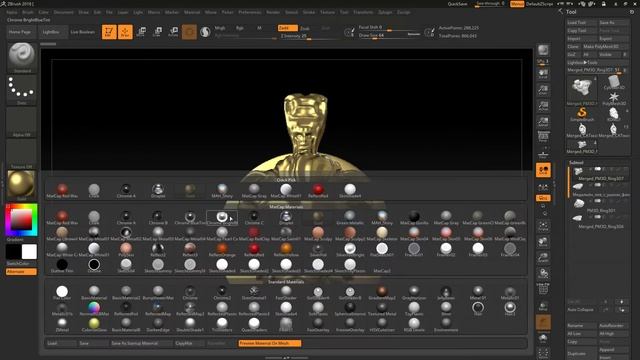Select the JellyBean standard material
This screenshot has width=640, height=360.
(446, 293)
